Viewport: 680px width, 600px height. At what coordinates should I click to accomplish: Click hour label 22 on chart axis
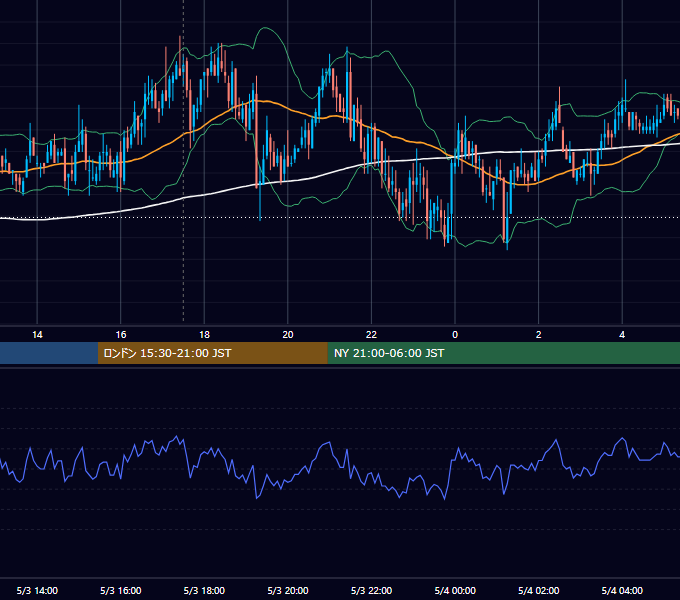pyautogui.click(x=371, y=335)
